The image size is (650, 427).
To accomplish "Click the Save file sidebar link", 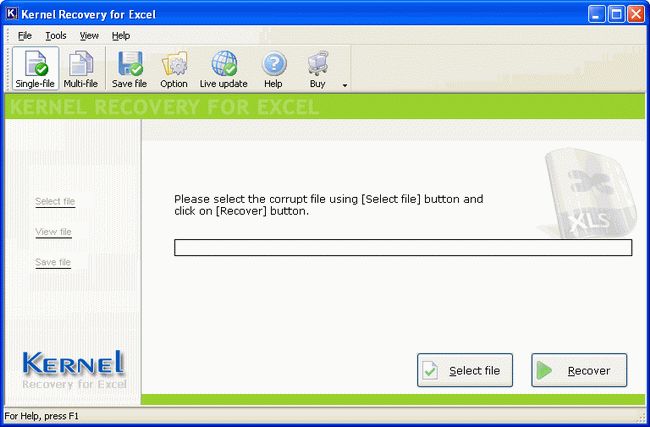I will pyautogui.click(x=53, y=262).
